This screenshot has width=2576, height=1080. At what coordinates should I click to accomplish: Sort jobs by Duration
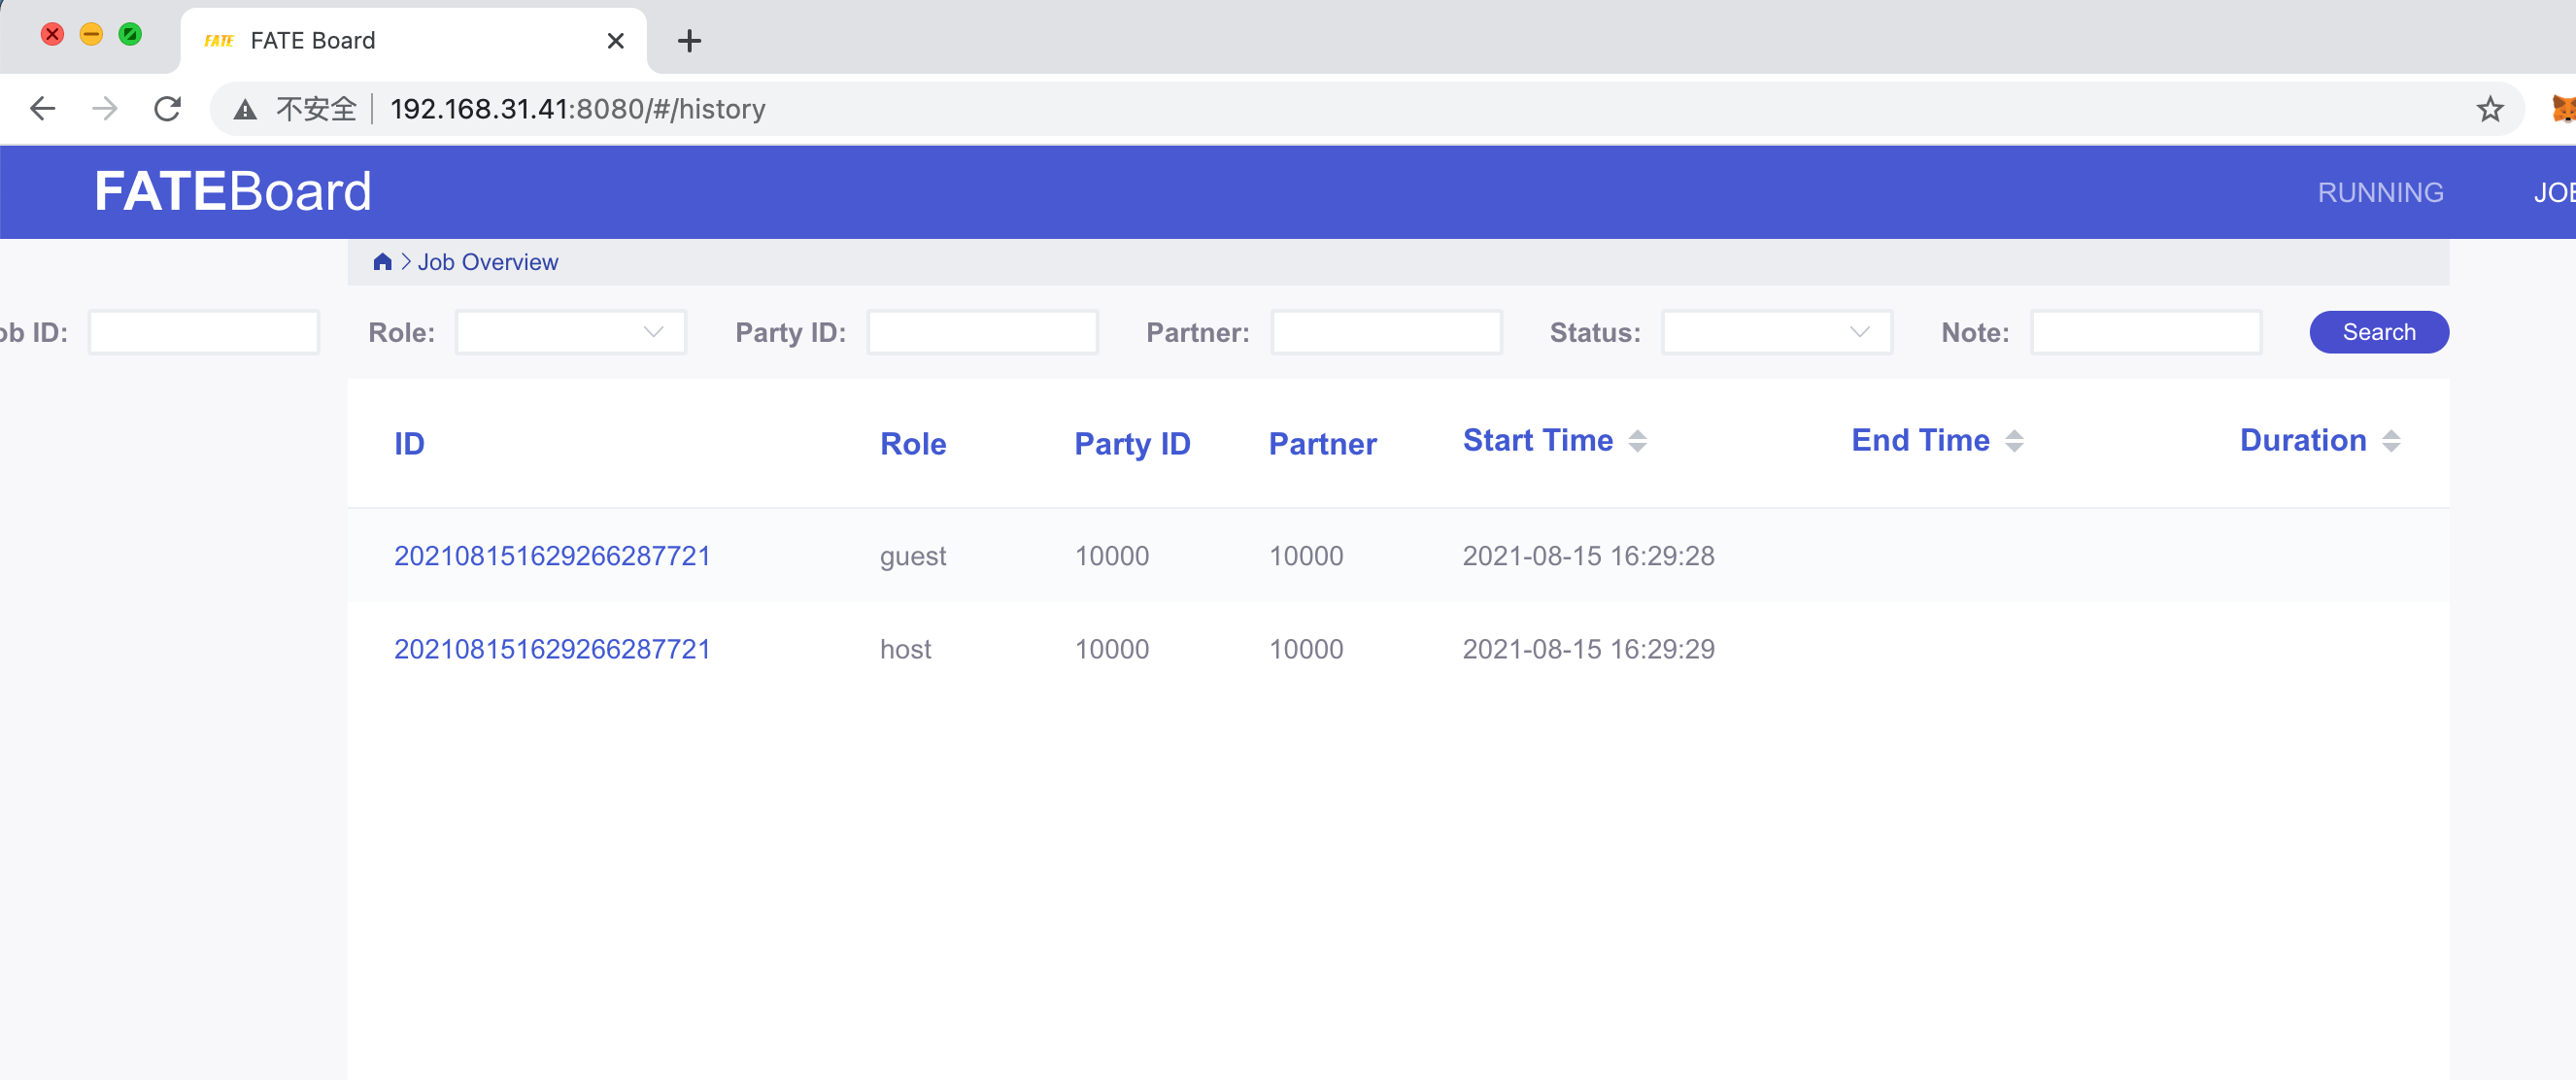pos(2390,441)
